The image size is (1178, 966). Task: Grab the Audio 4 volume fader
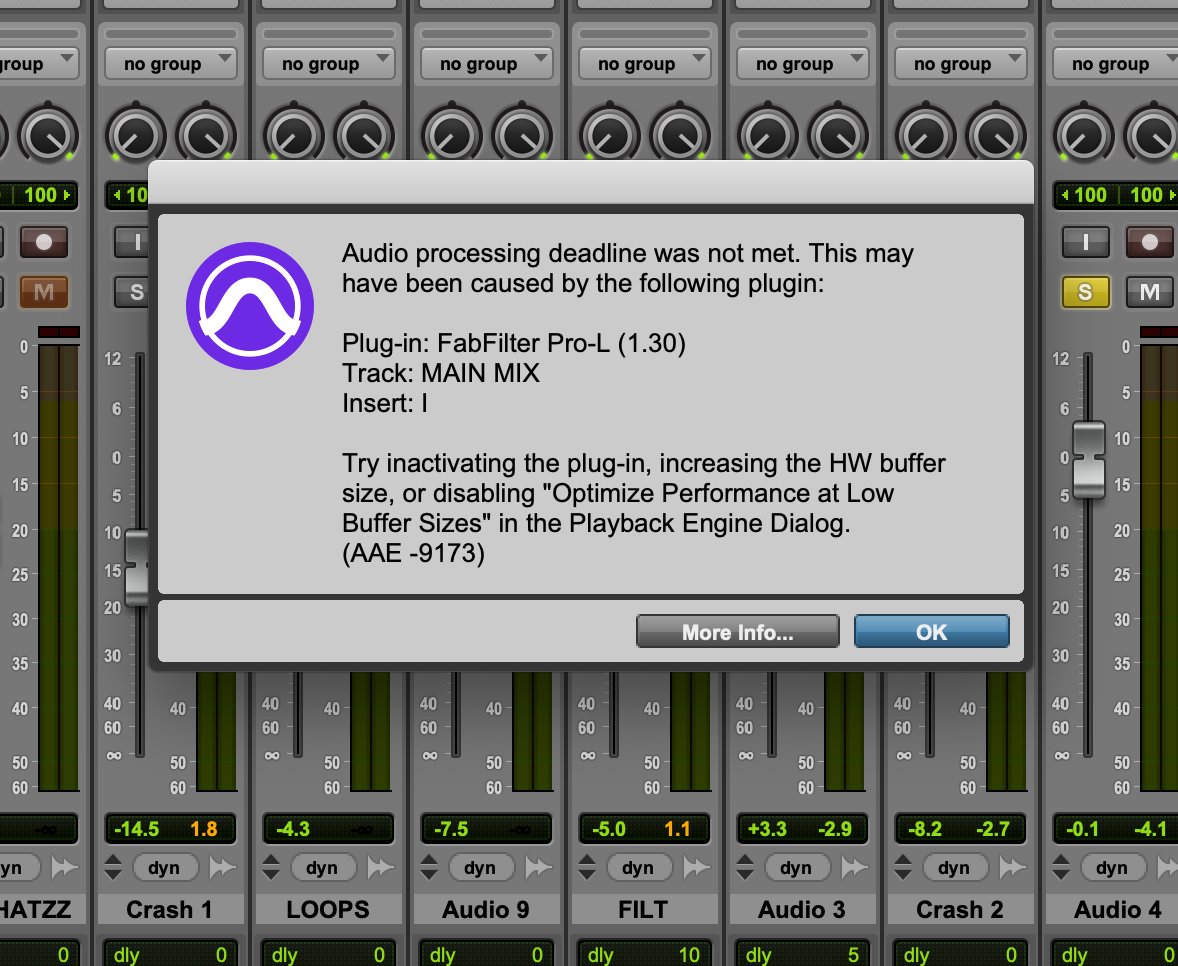click(x=1088, y=460)
